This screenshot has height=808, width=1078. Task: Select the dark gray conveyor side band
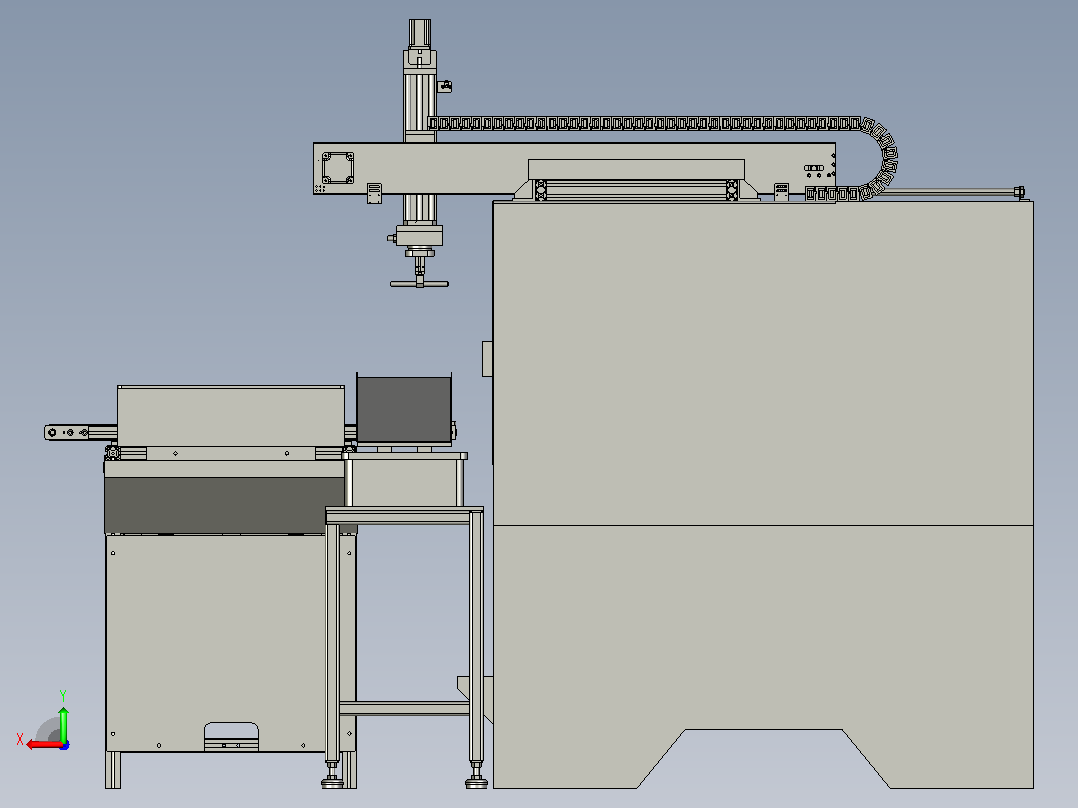click(225, 505)
